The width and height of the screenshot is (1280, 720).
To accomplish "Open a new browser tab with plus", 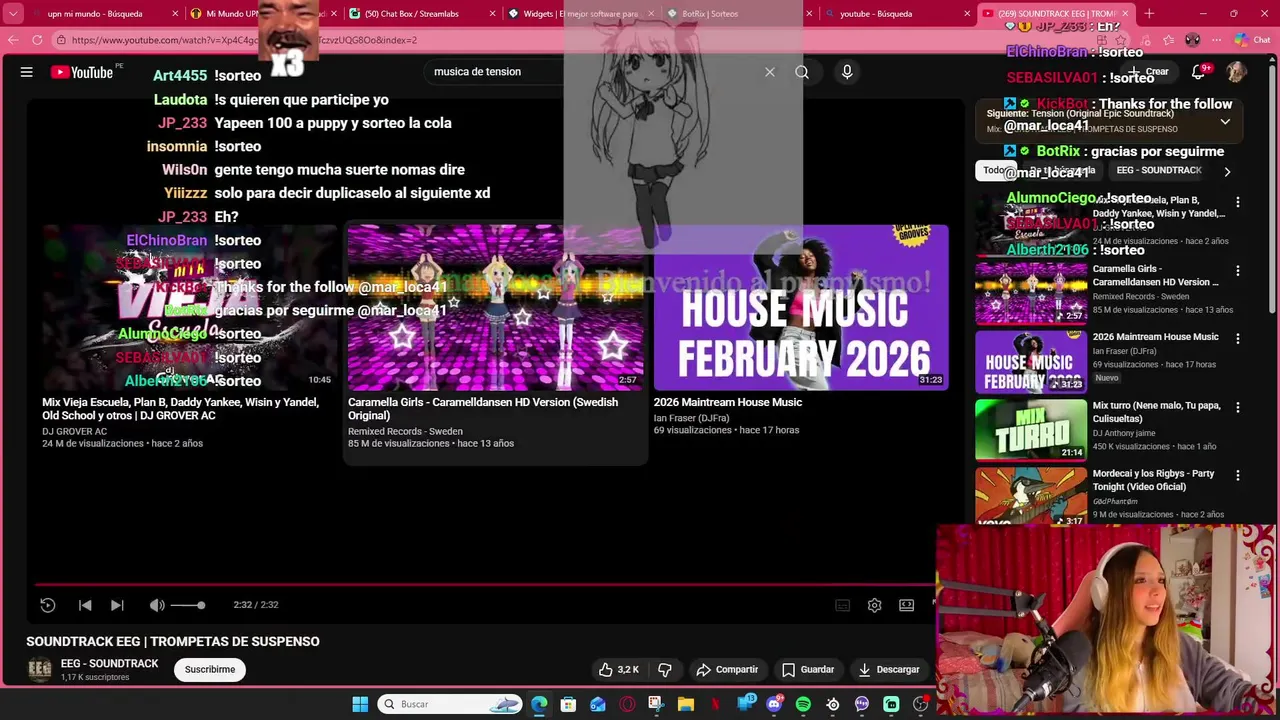I will (1149, 14).
